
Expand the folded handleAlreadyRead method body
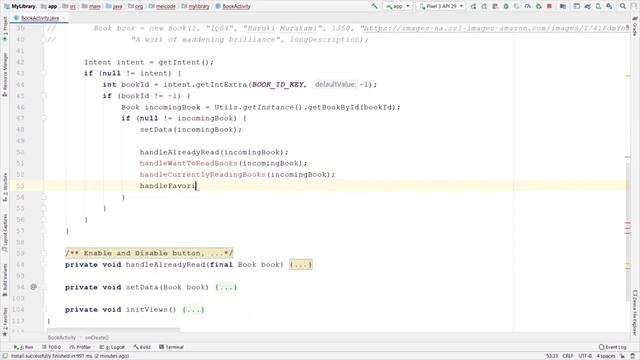click(x=301, y=264)
